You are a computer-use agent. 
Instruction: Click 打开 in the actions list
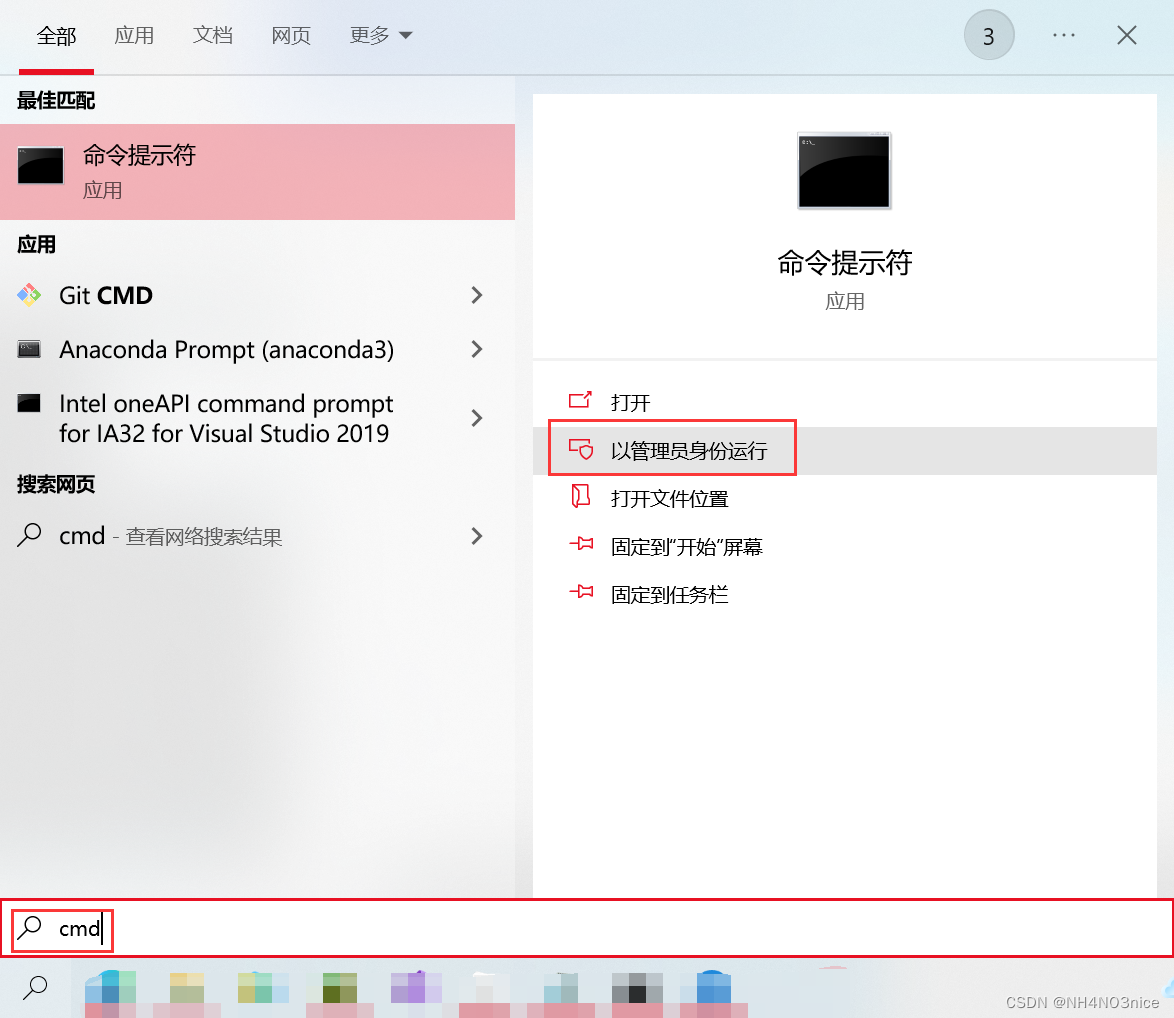coord(845,403)
